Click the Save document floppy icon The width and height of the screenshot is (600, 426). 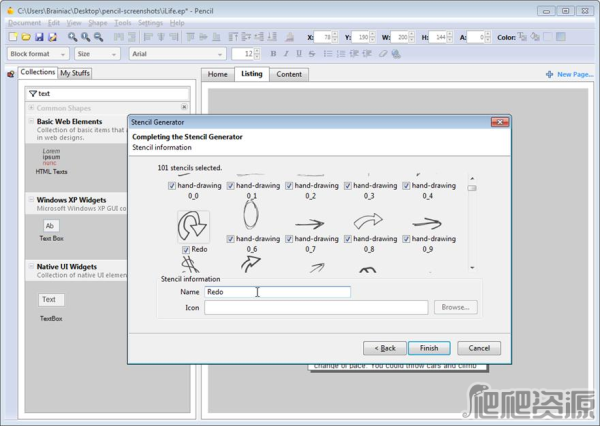click(38, 37)
